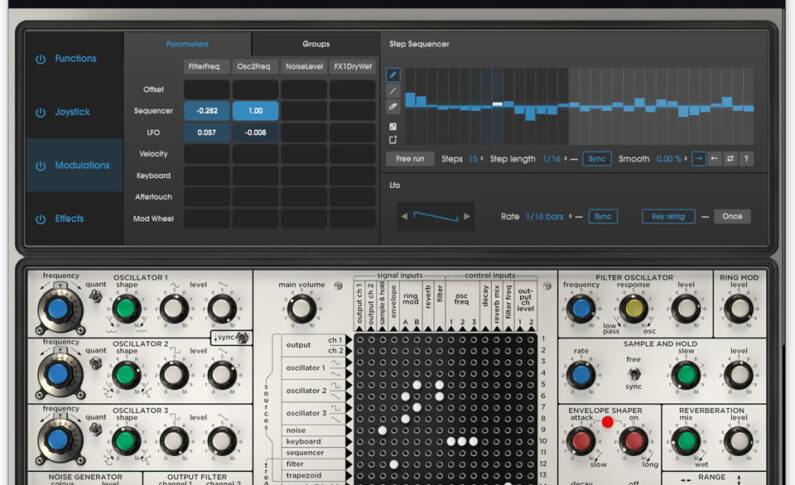Image resolution: width=795 pixels, height=485 pixels.
Task: Flip the oscillator sync switch
Action: pyautogui.click(x=243, y=338)
